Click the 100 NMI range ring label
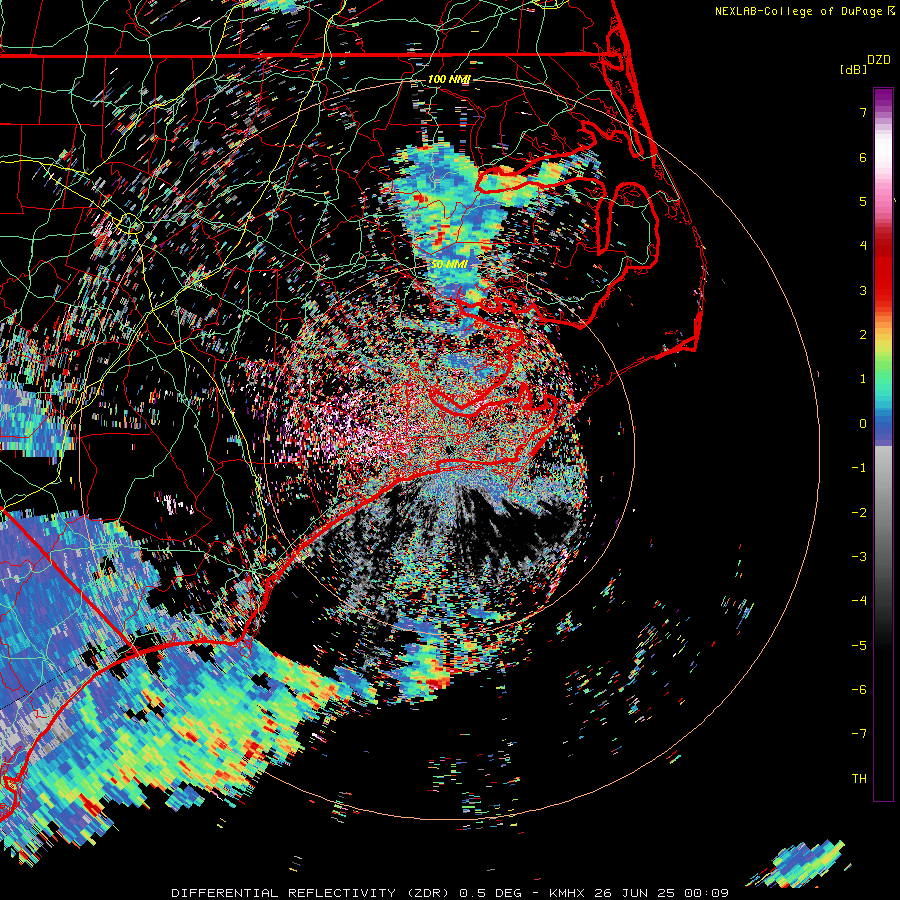This screenshot has height=900, width=900. (449, 79)
